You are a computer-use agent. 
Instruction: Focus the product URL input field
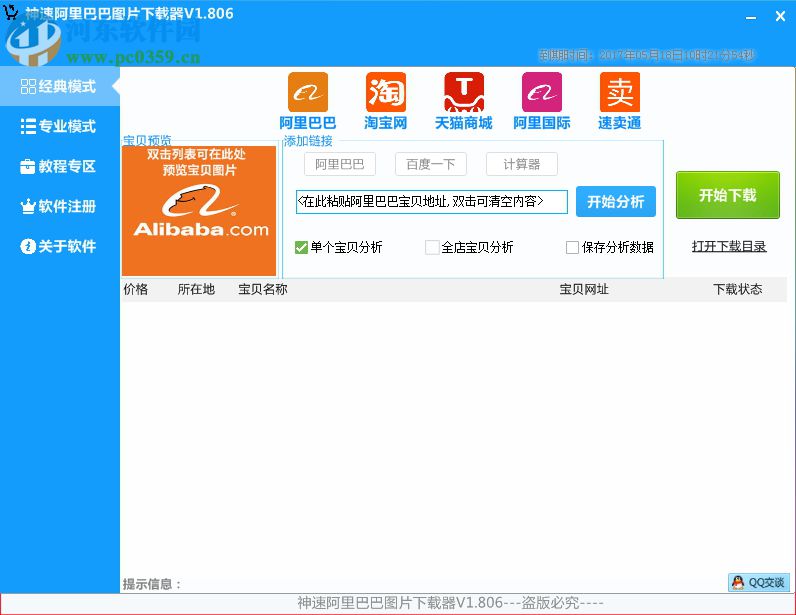coord(432,202)
